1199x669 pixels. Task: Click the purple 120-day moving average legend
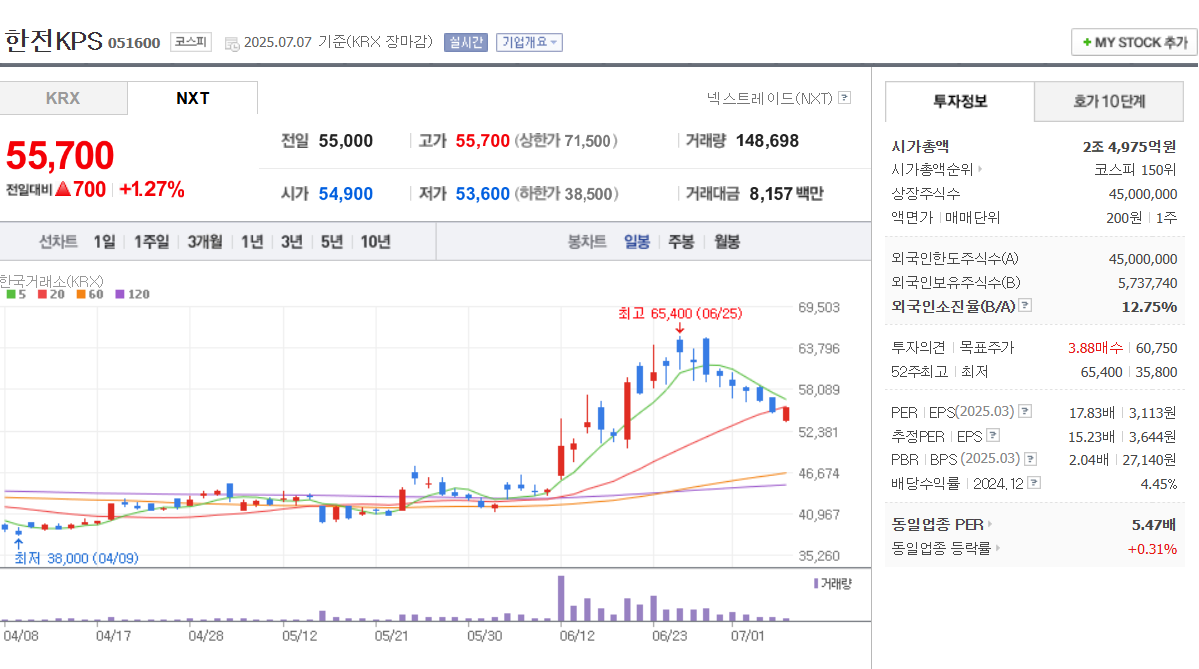click(132, 294)
